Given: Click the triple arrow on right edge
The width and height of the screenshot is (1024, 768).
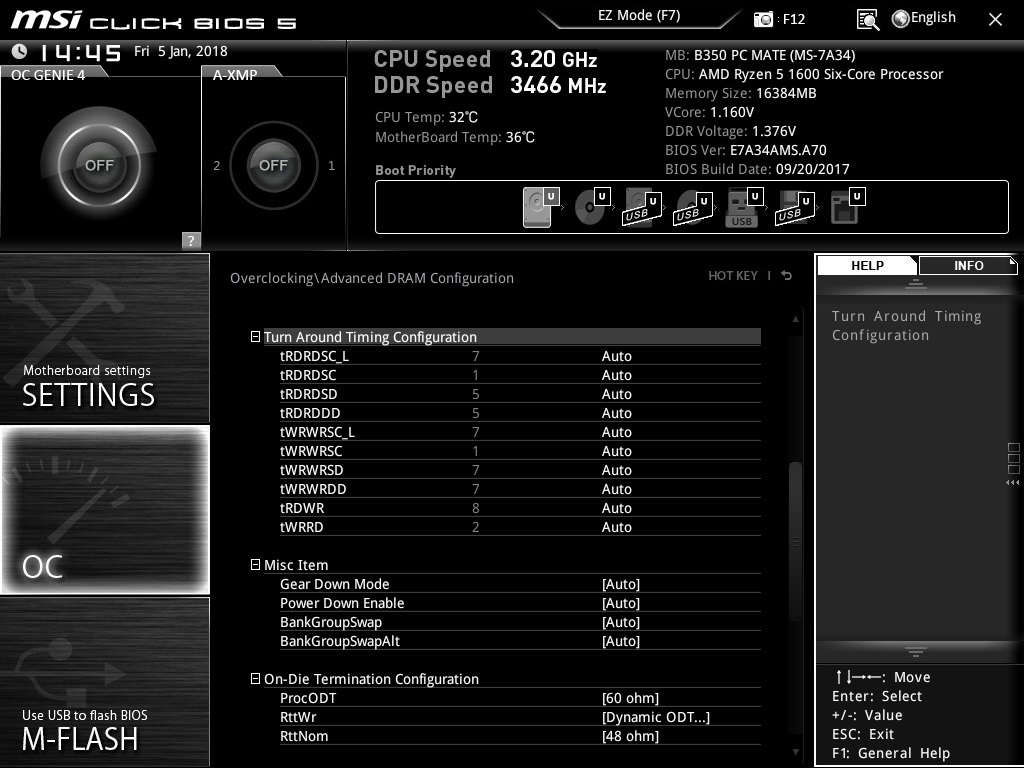Looking at the screenshot, I should click(1012, 483).
